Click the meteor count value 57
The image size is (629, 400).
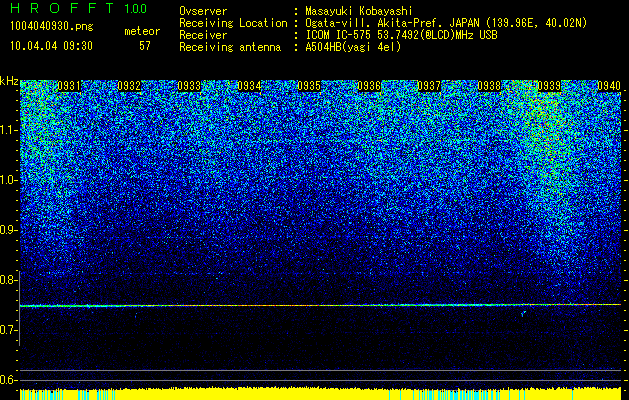[145, 46]
